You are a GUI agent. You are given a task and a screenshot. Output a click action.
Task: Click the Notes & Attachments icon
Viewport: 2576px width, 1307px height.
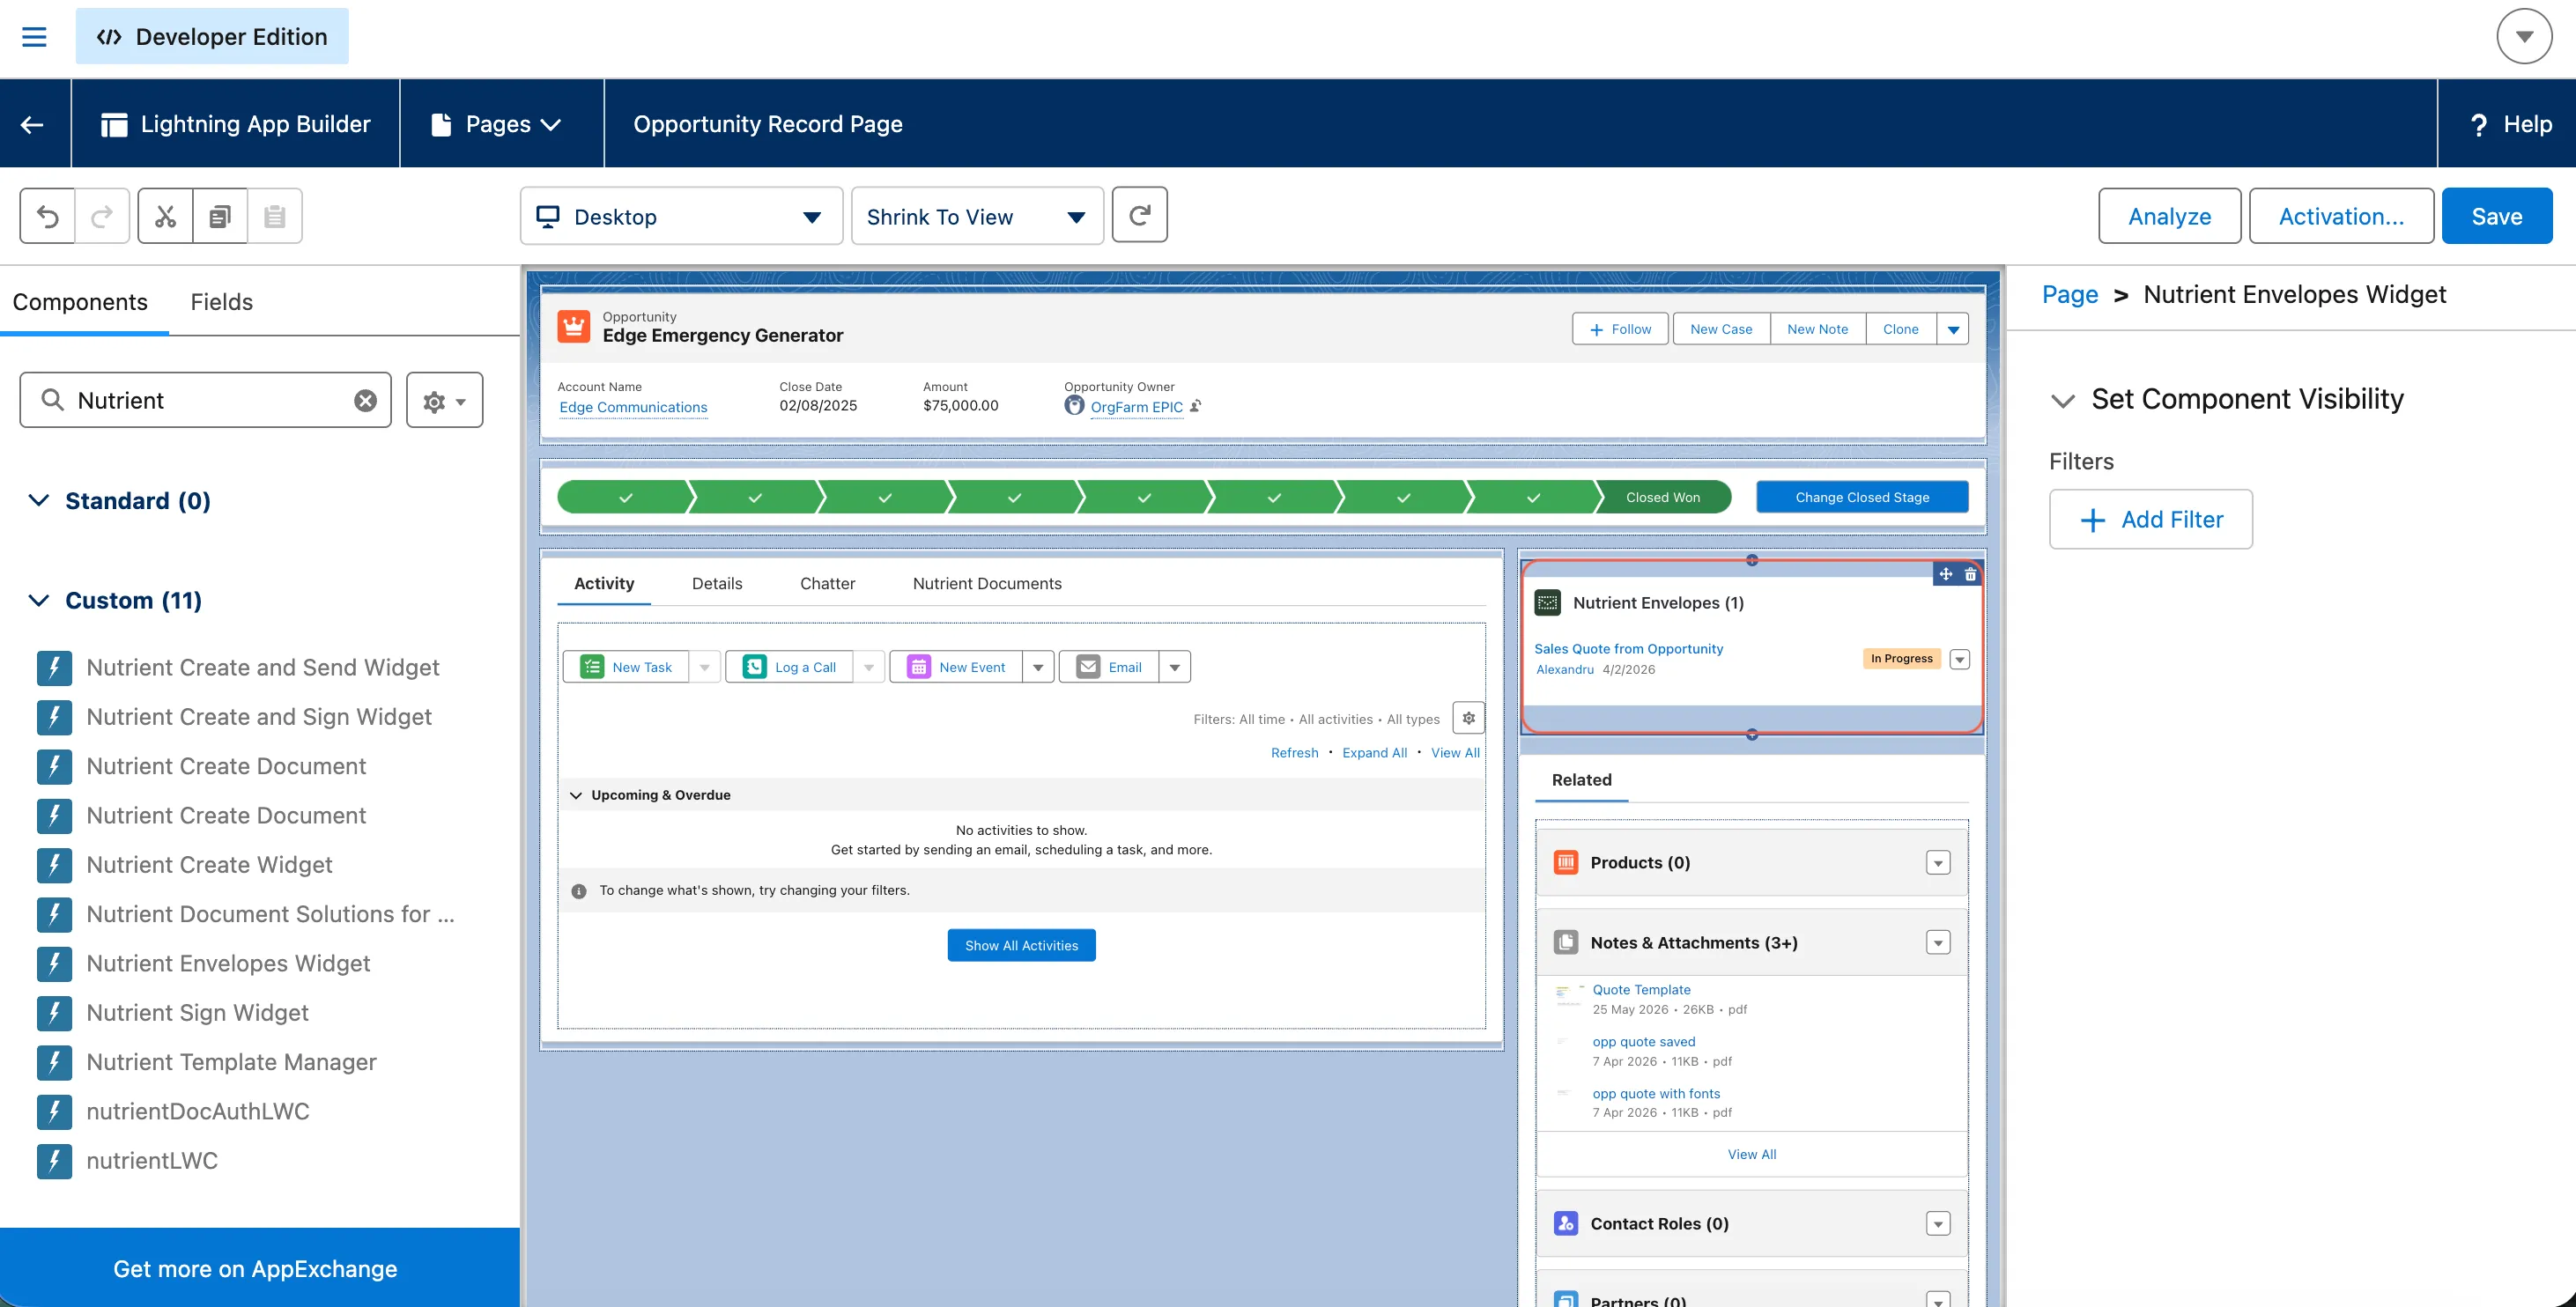point(1566,942)
